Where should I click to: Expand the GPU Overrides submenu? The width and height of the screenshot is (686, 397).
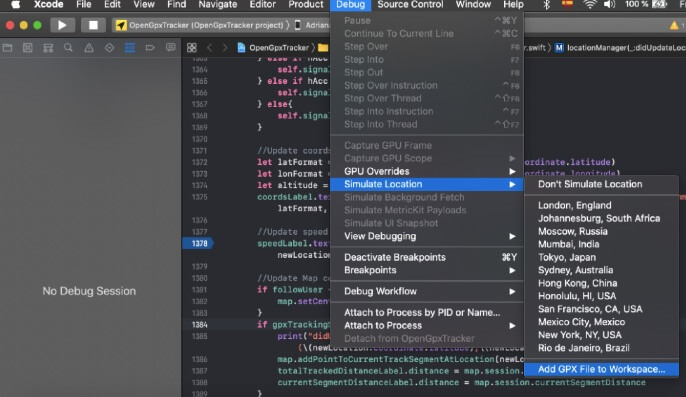[x=427, y=171]
